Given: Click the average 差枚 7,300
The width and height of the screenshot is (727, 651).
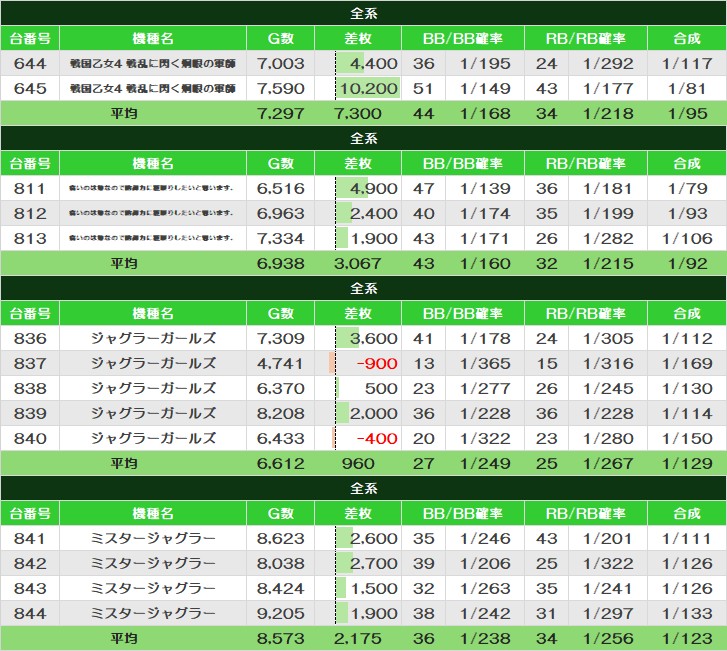Looking at the screenshot, I should tap(358, 114).
